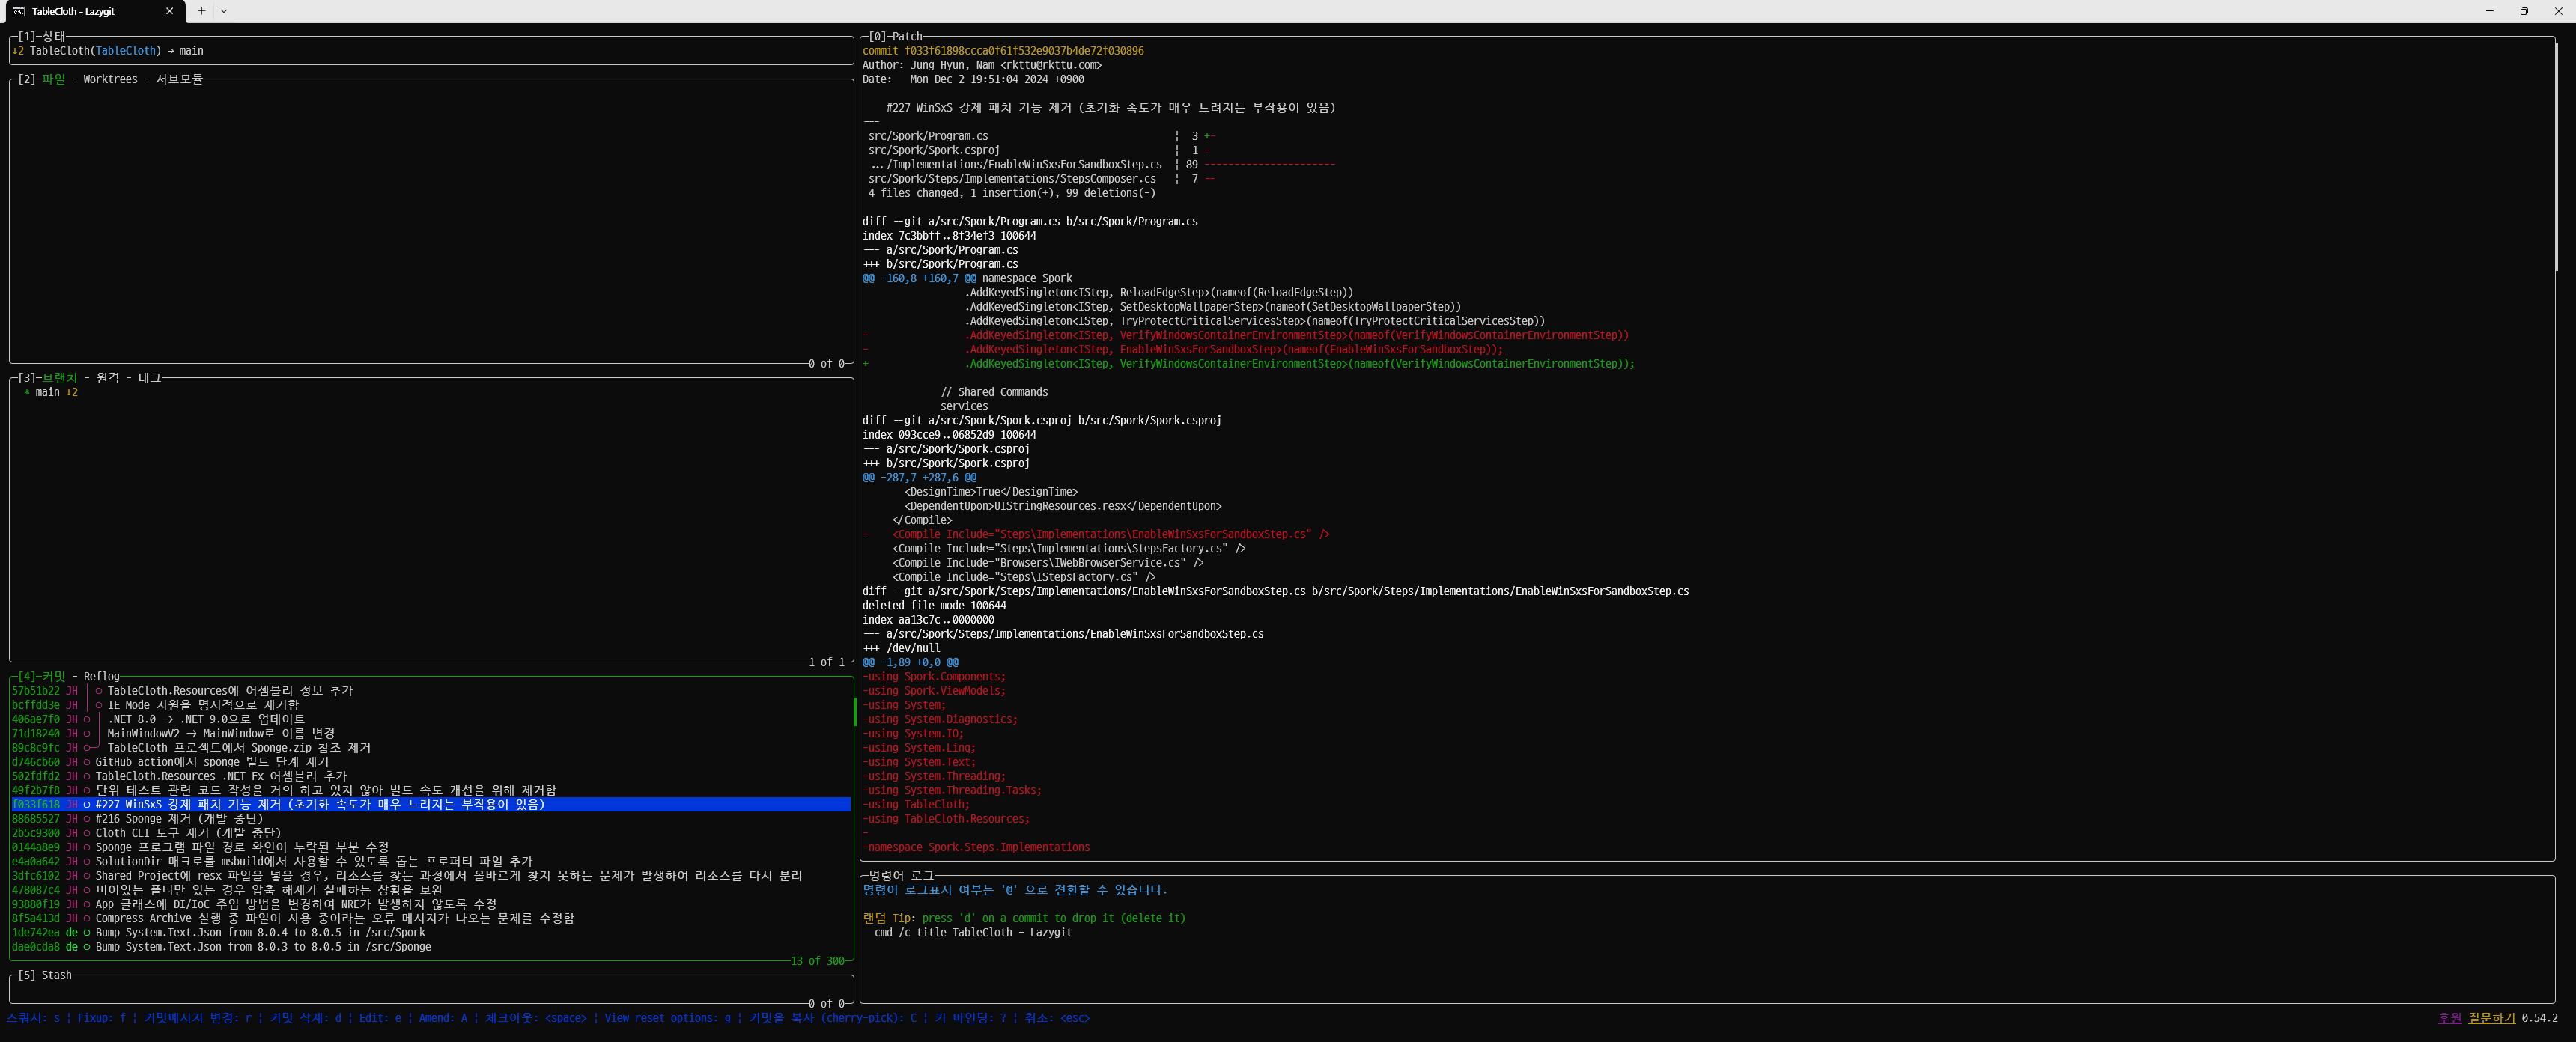Select commit dae0cda8 Bump System.Text.Json /src/Sponge
The height and width of the screenshot is (1042, 2576).
[431, 947]
